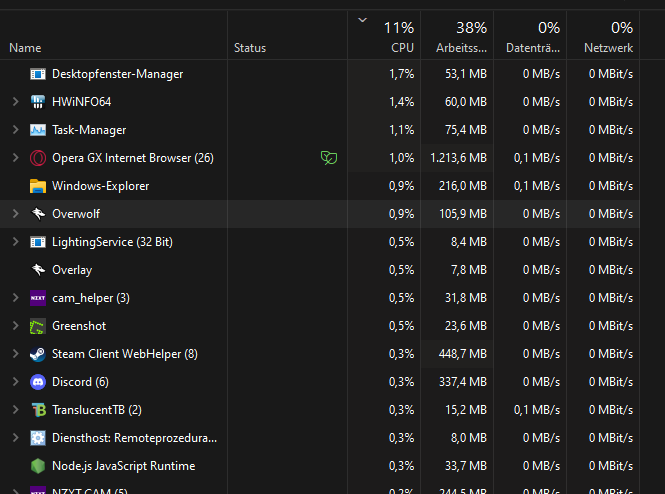Image resolution: width=665 pixels, height=494 pixels.
Task: Click the LightingService process icon
Action: [x=38, y=242]
